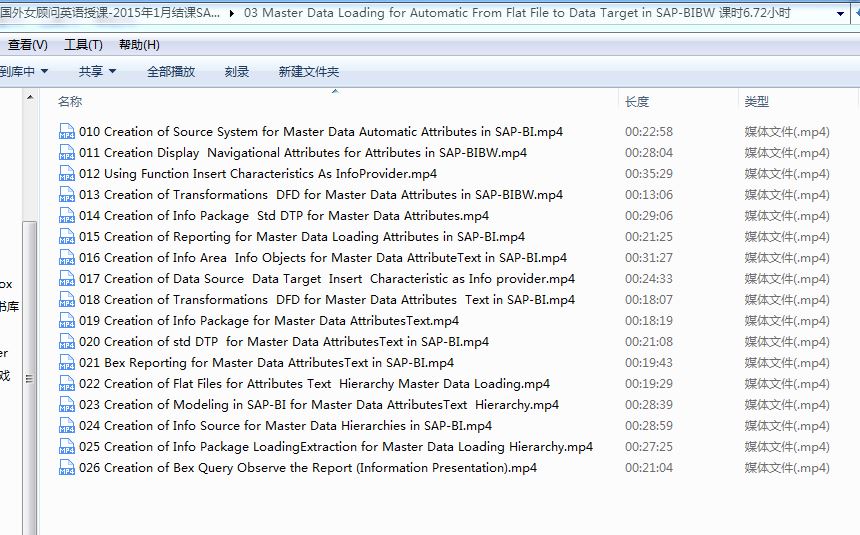The width and height of the screenshot is (860, 535).
Task: Click the MP4 icon of file 018
Action: click(66, 300)
